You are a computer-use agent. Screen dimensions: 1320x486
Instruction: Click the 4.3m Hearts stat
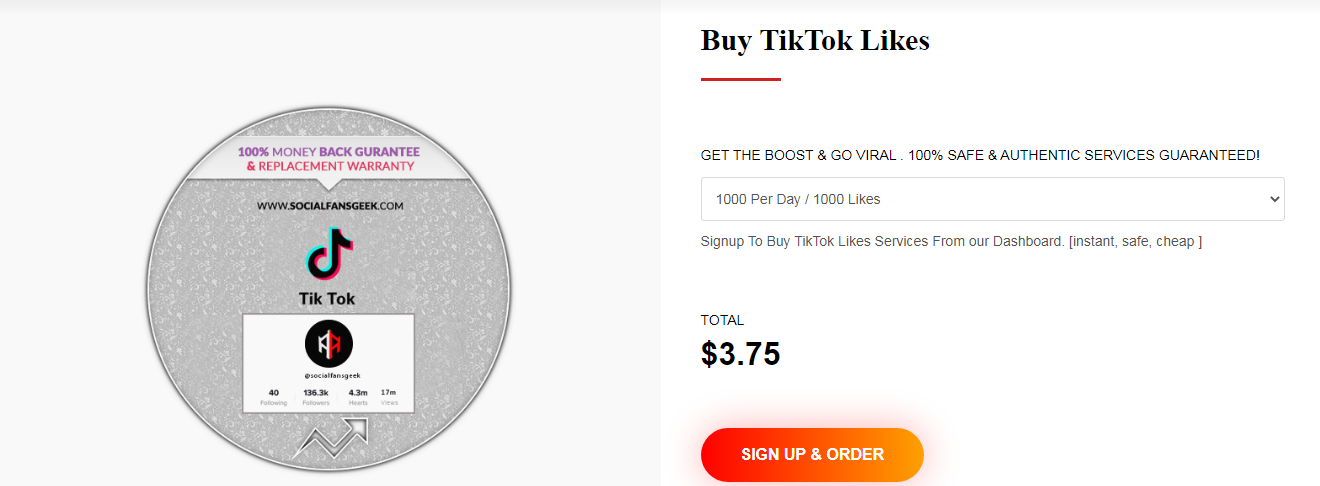point(358,396)
